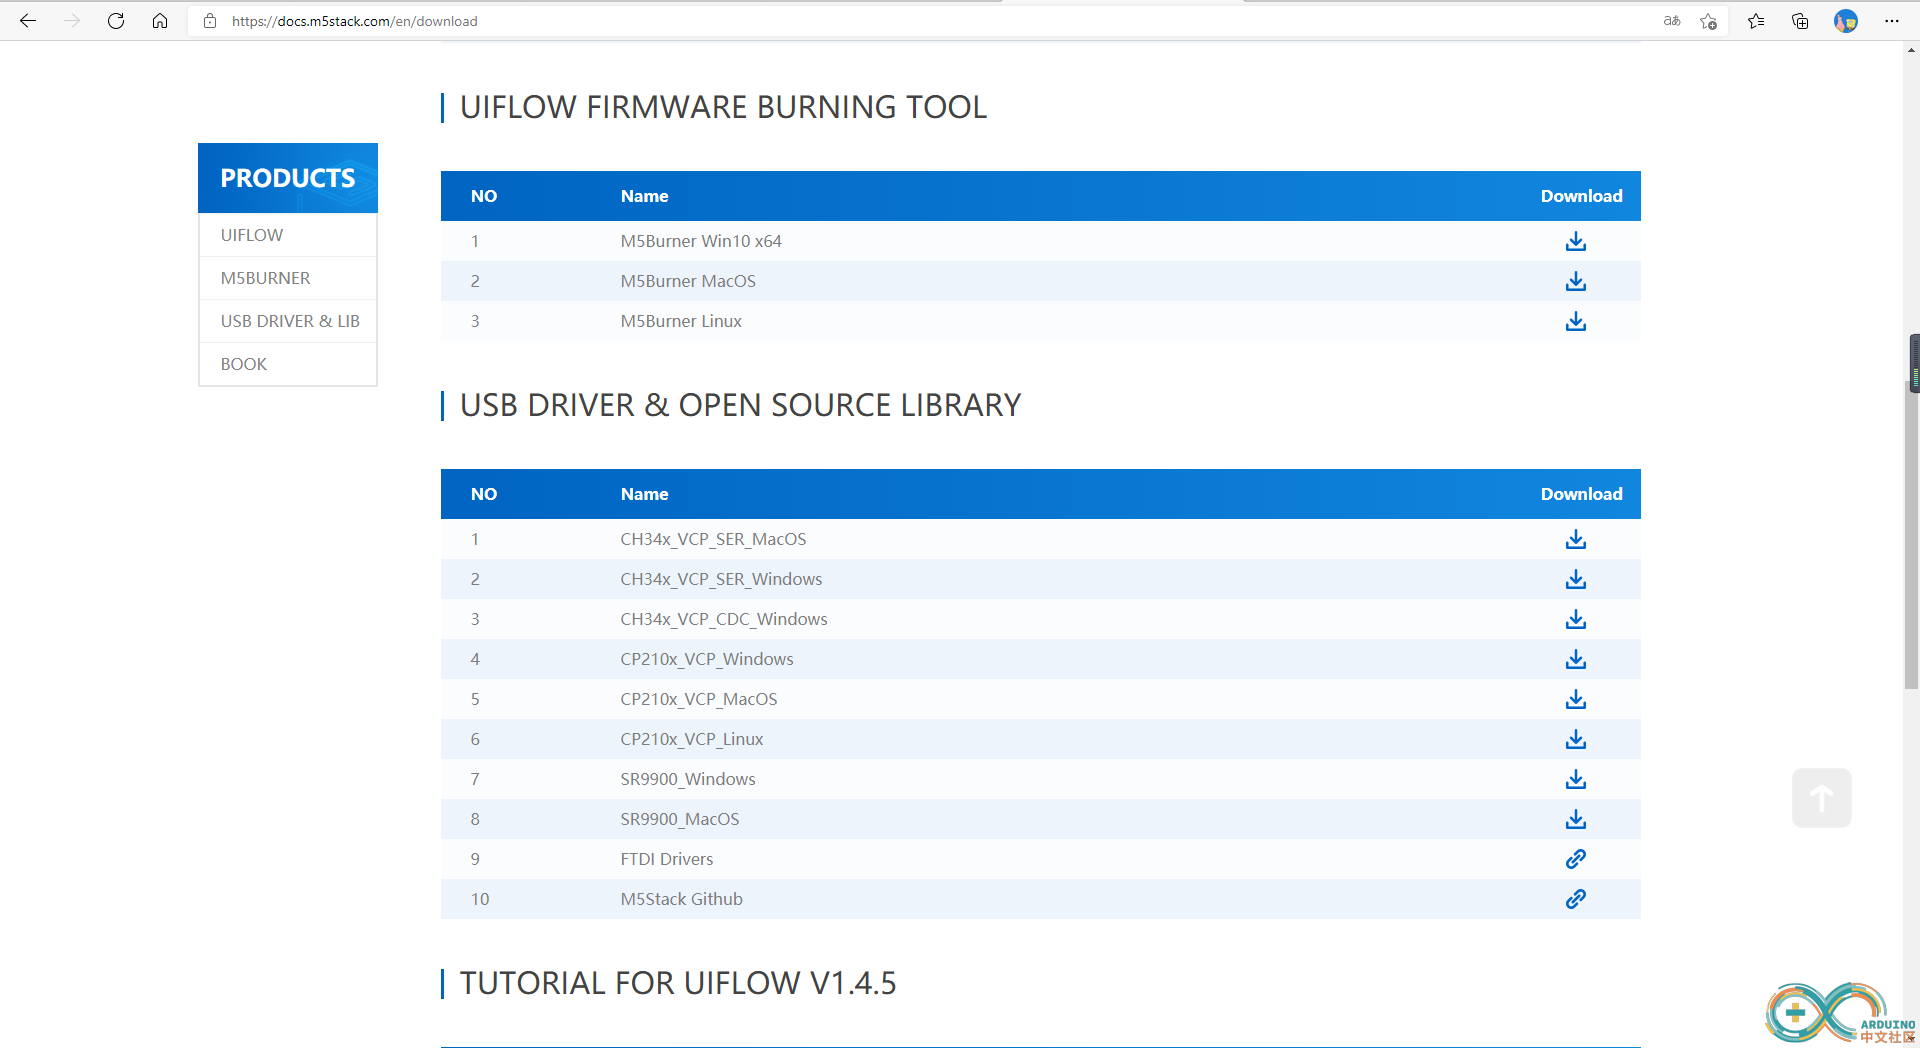Download CH34x_VCP_SER_Windows driver
The width and height of the screenshot is (1920, 1048).
click(1576, 579)
